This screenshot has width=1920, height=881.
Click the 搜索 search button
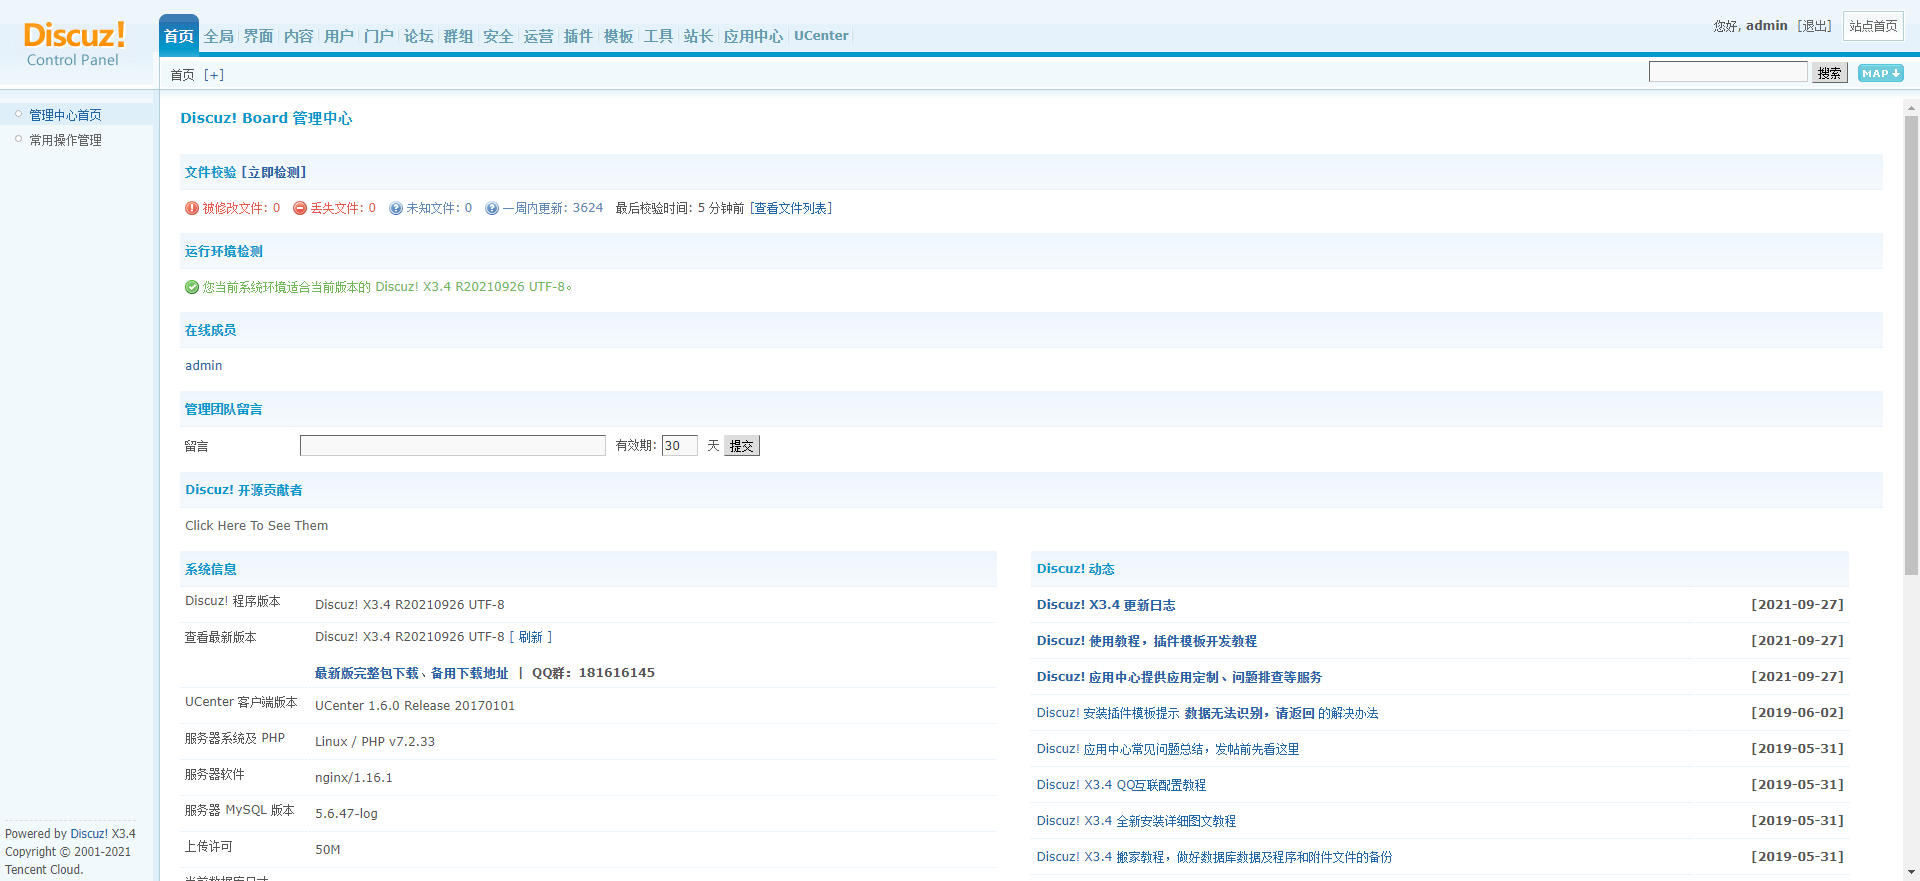1830,73
